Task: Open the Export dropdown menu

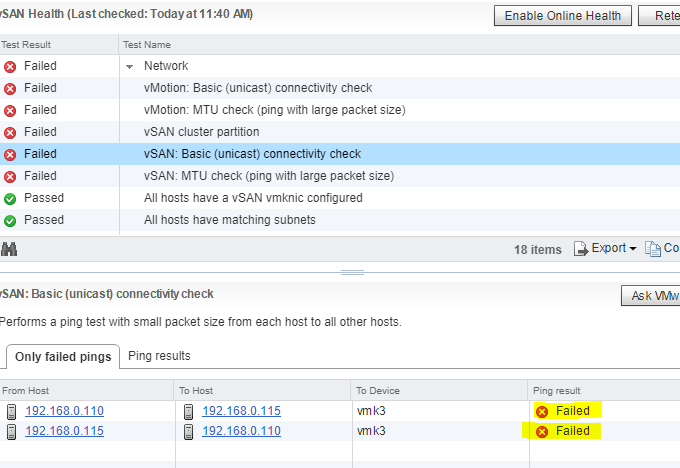Action: click(633, 249)
